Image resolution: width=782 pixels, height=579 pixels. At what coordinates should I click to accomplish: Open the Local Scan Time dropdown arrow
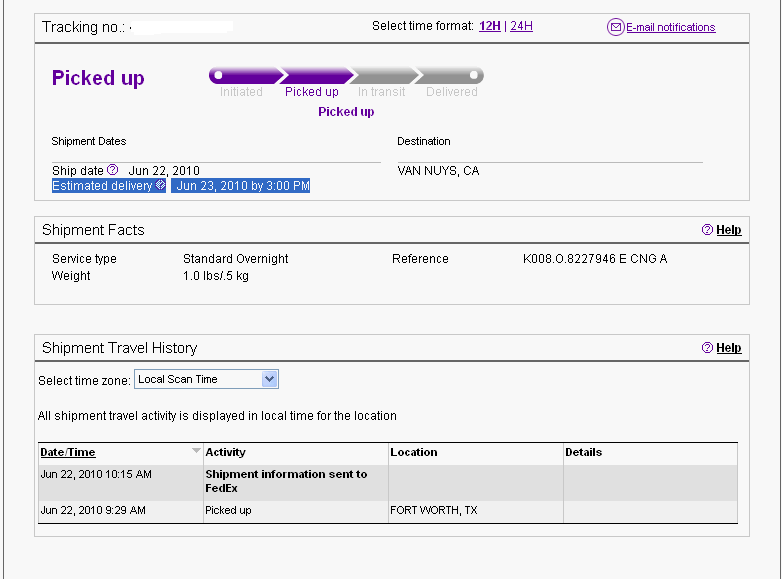pyautogui.click(x=269, y=379)
